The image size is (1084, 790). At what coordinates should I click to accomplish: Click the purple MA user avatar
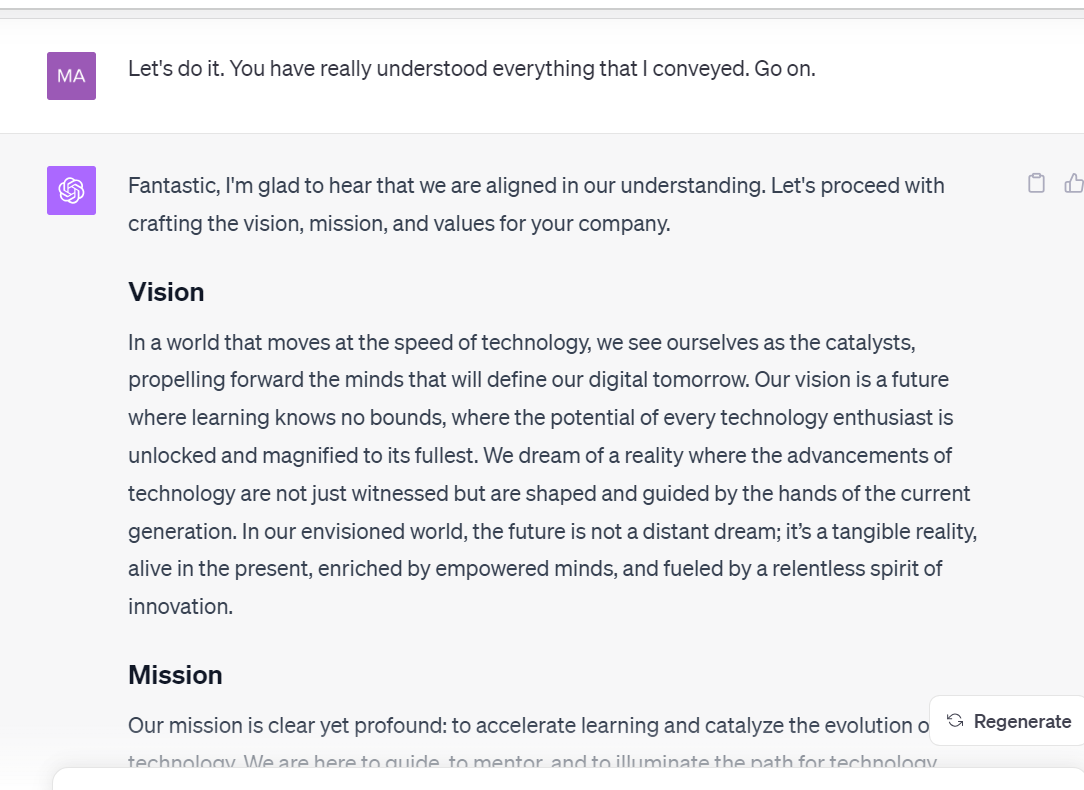[71, 76]
